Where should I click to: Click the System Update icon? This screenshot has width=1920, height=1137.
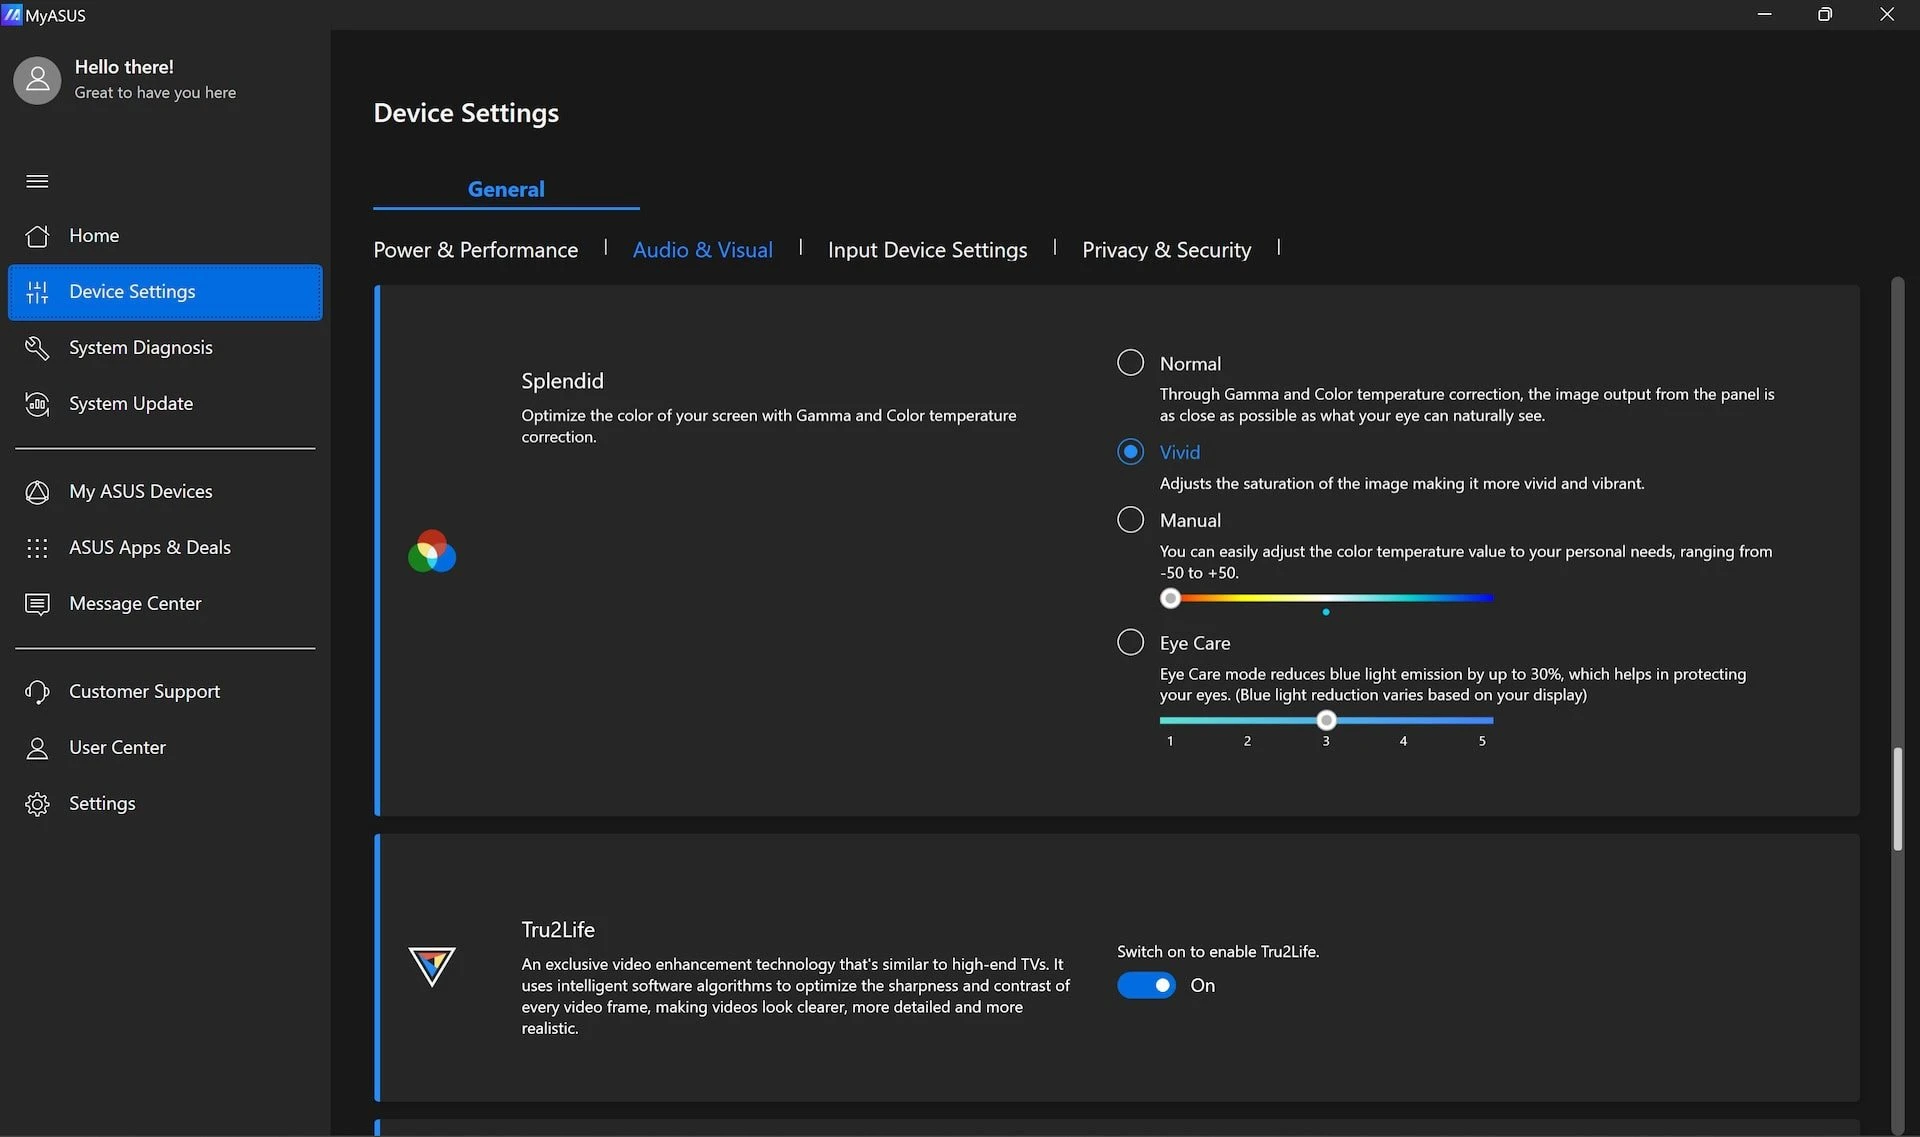coord(37,404)
